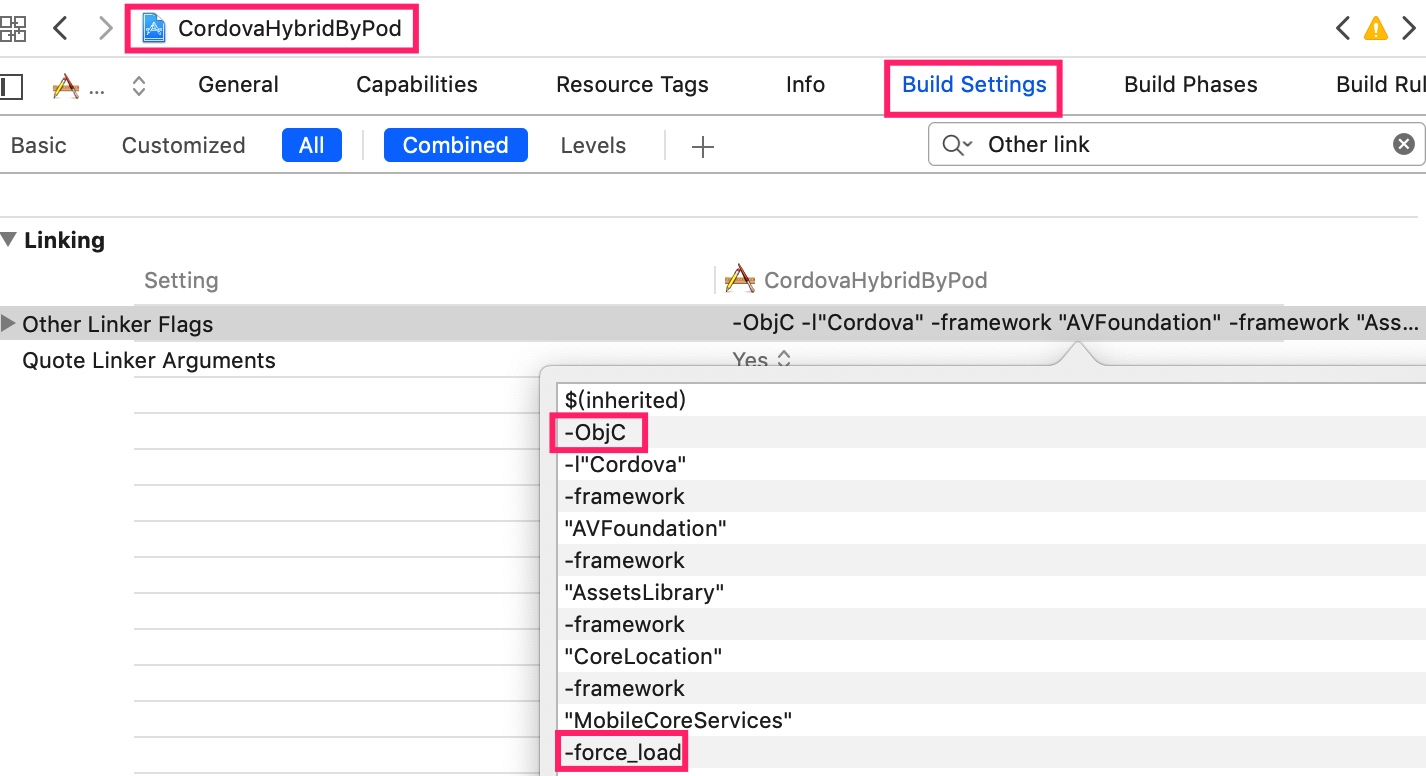The width and height of the screenshot is (1426, 776).
Task: Open the Build Phases tab
Action: tap(1190, 85)
